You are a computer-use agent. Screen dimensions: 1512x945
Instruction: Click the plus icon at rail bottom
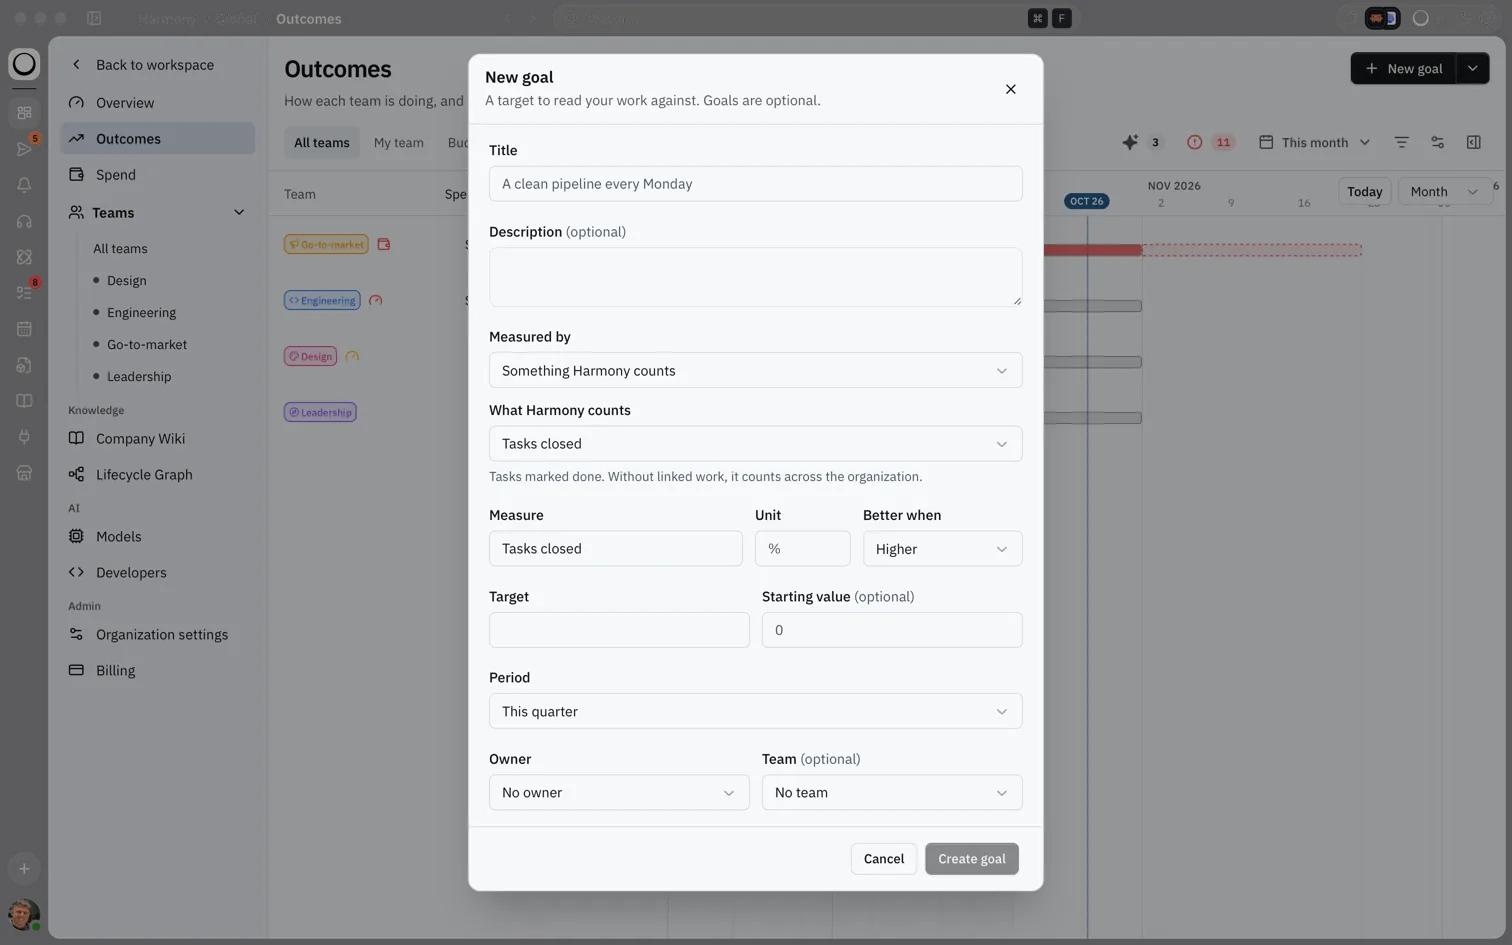(24, 869)
